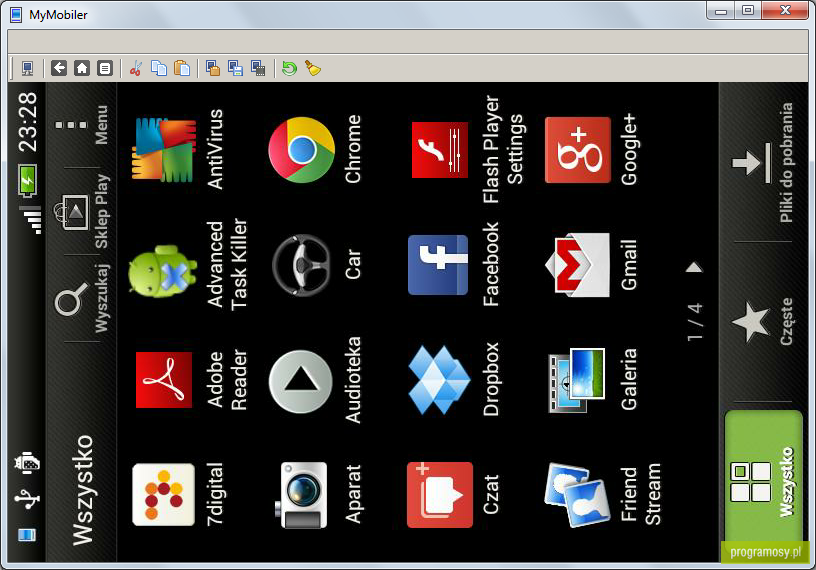Open the Dropbox app
816x570 pixels.
(x=439, y=380)
